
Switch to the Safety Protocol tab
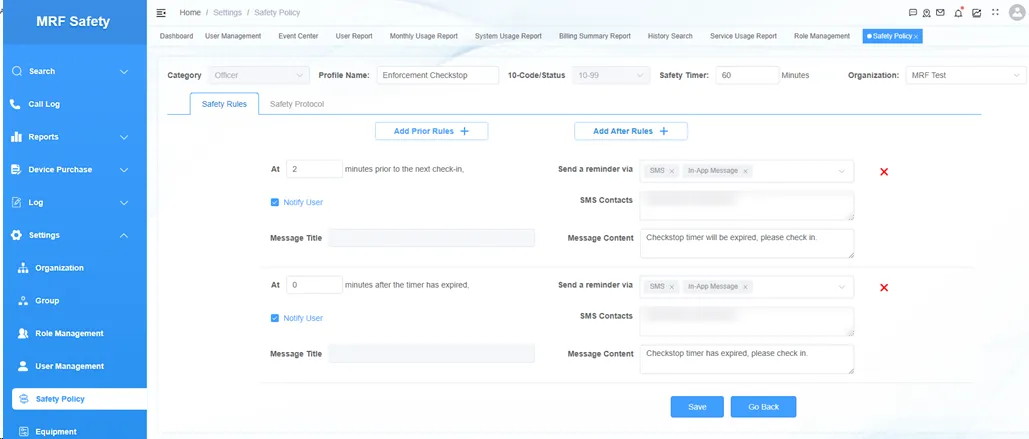click(297, 104)
